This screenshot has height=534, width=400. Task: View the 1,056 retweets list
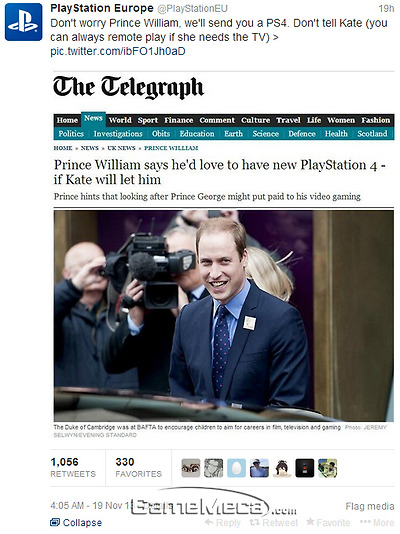click(73, 468)
